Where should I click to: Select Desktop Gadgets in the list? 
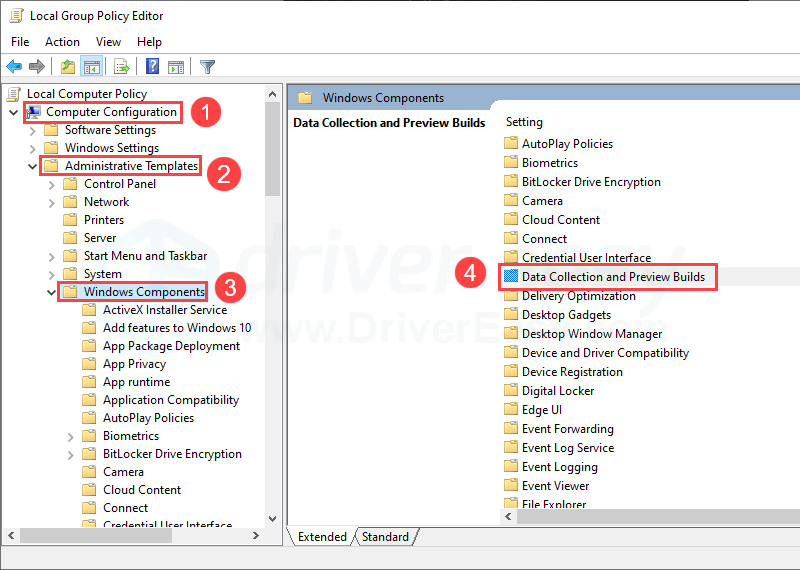(x=566, y=315)
